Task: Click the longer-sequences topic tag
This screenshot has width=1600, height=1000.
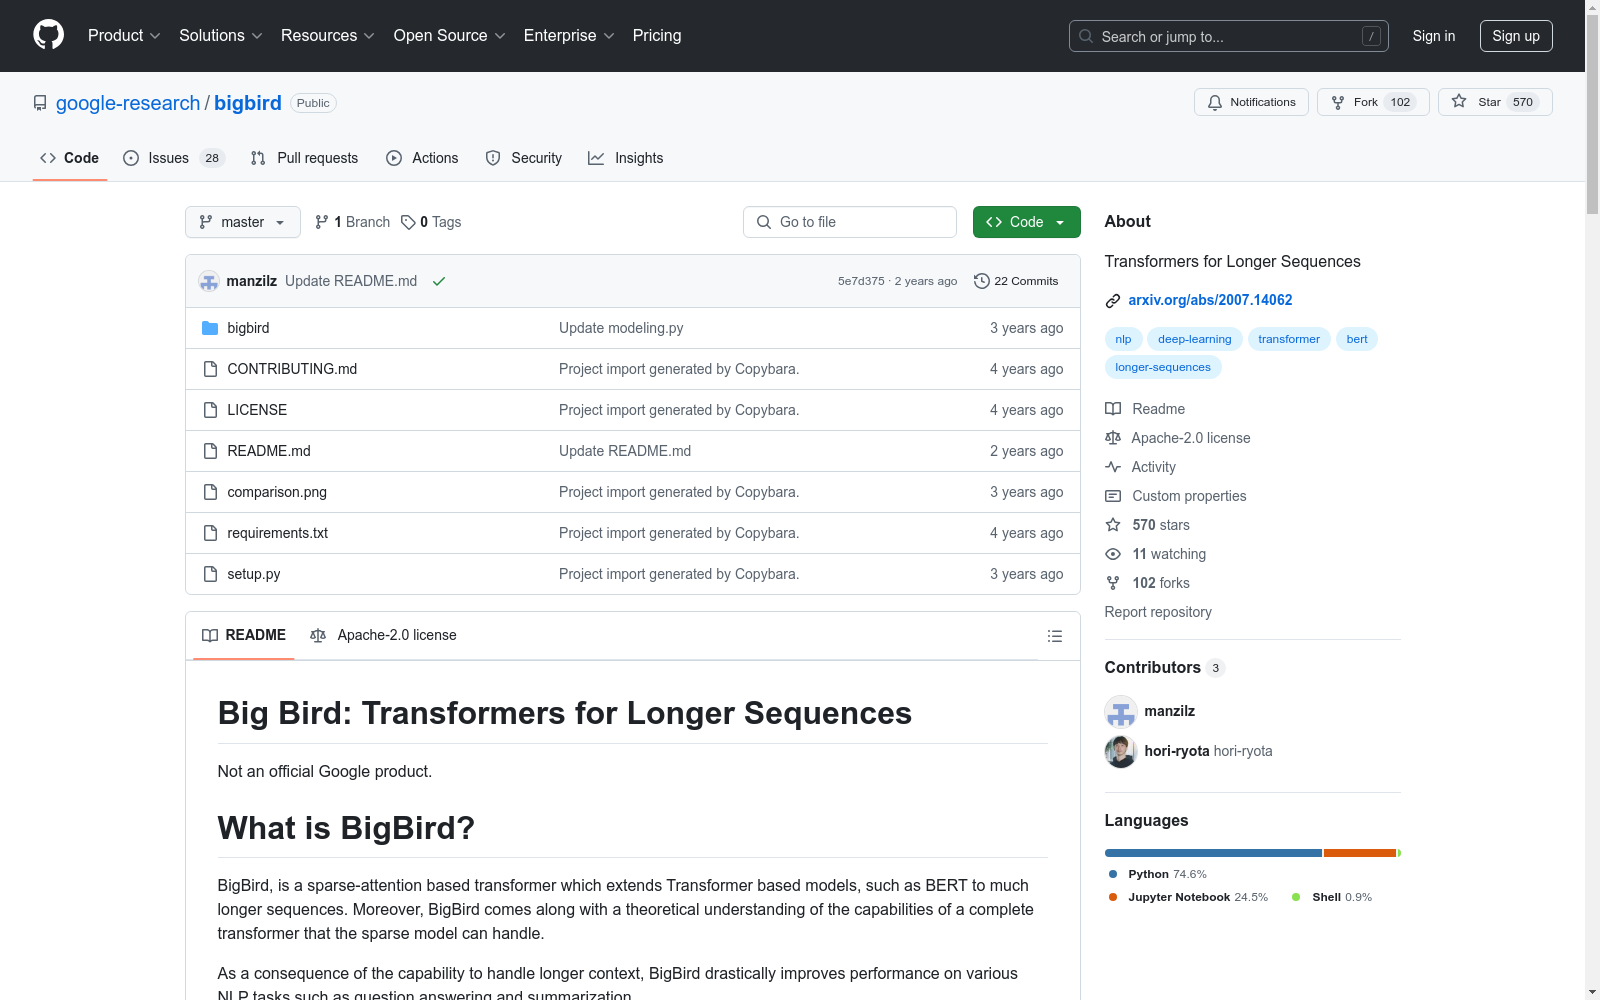Action: 1163,367
